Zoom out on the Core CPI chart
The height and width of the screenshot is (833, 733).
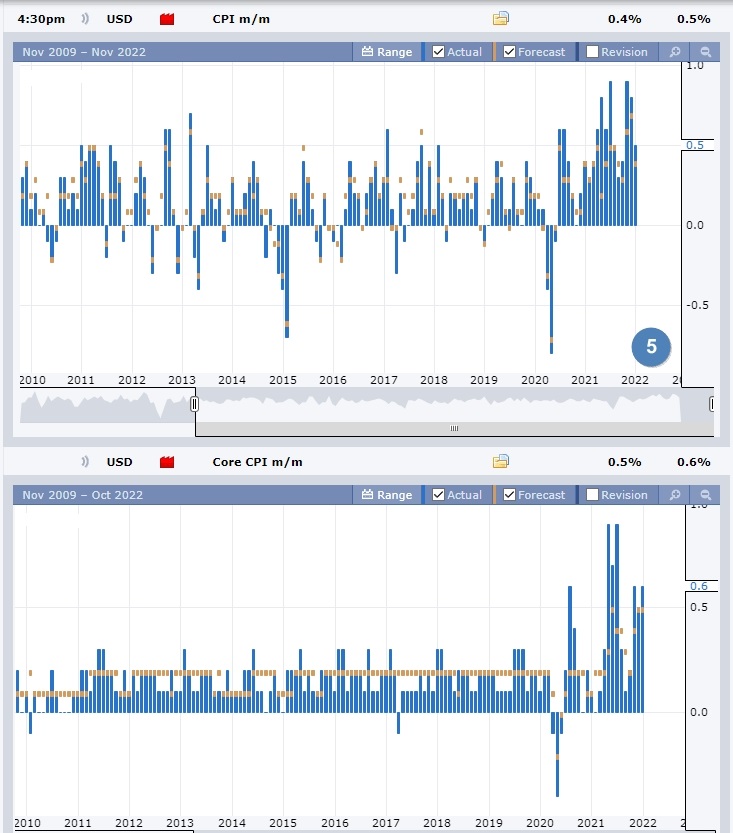tap(705, 495)
